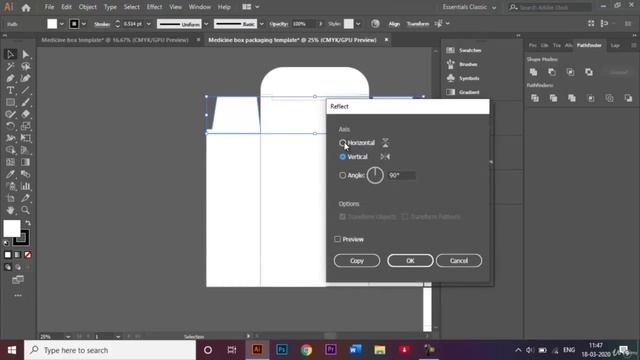Screen dimensions: 640x360
Task: Open the Window menu
Action: pos(200,7)
